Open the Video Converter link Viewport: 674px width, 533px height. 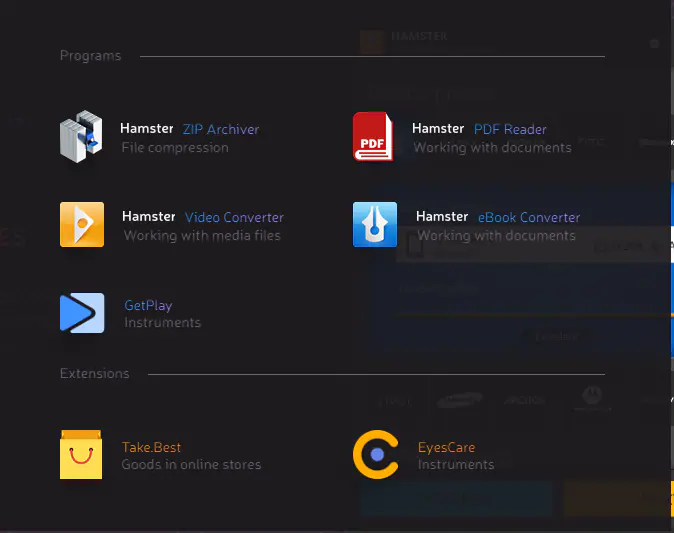pyautogui.click(x=234, y=217)
